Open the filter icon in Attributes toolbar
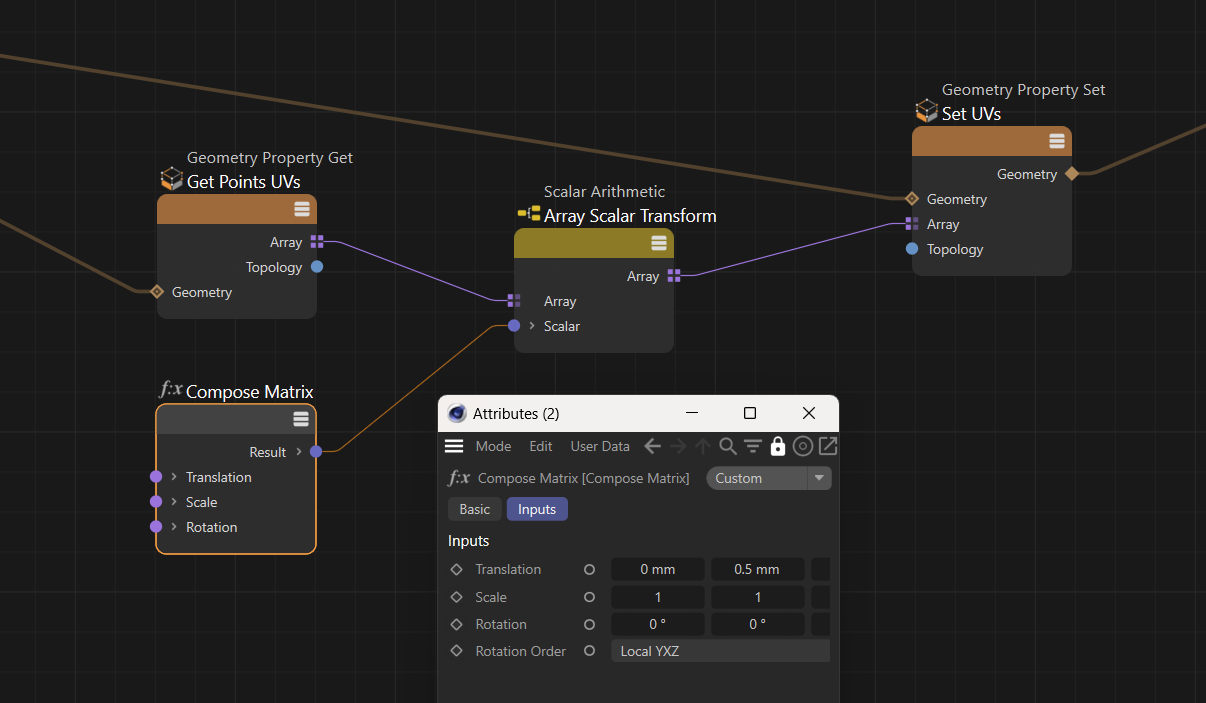The image size is (1206, 703). [x=753, y=446]
